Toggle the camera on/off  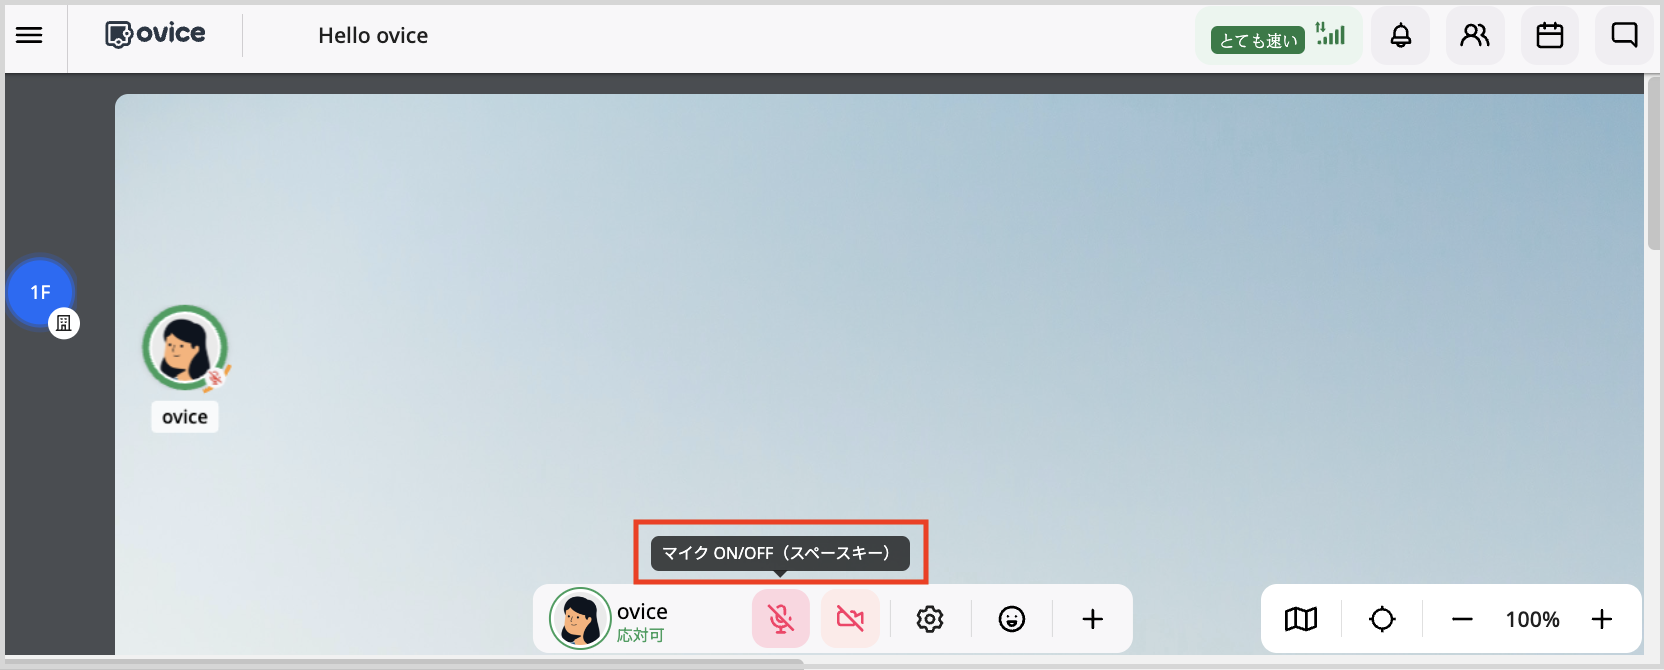pos(850,619)
